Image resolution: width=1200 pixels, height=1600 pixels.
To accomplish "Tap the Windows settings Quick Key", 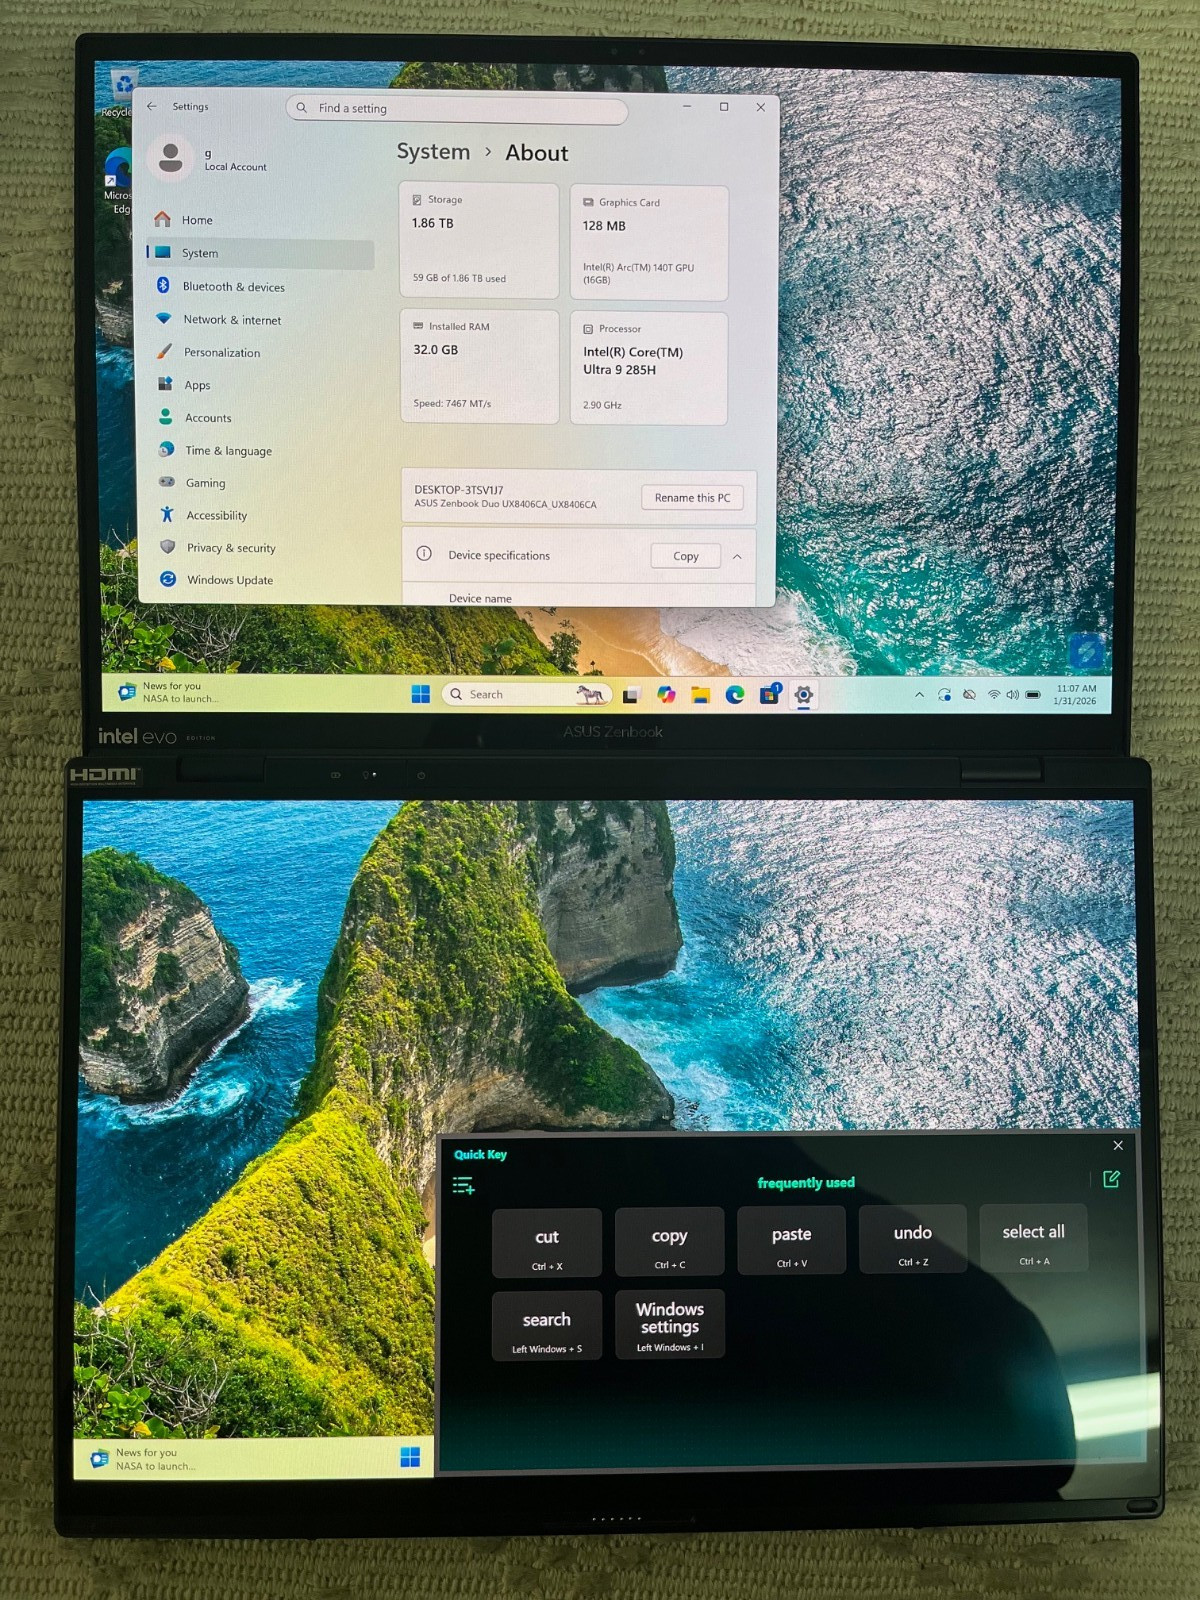I will pyautogui.click(x=669, y=1324).
